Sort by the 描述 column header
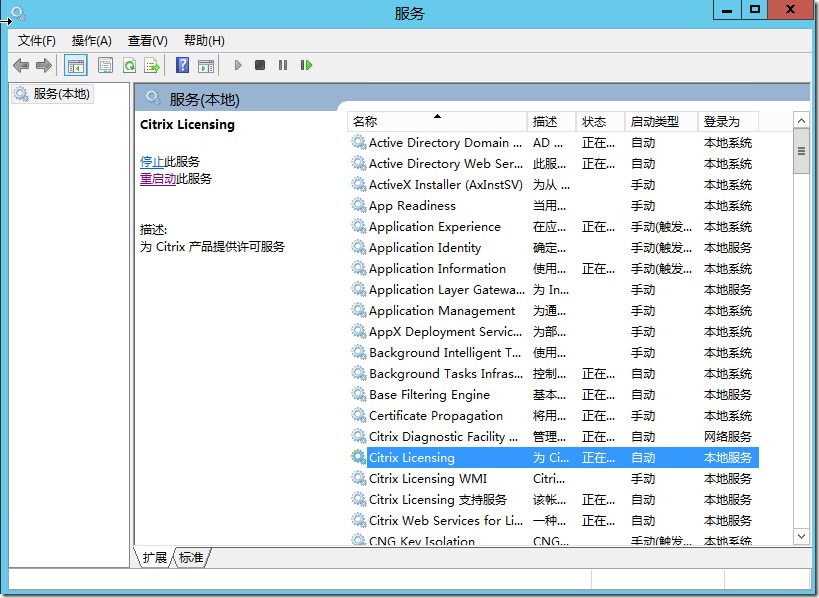 click(552, 122)
